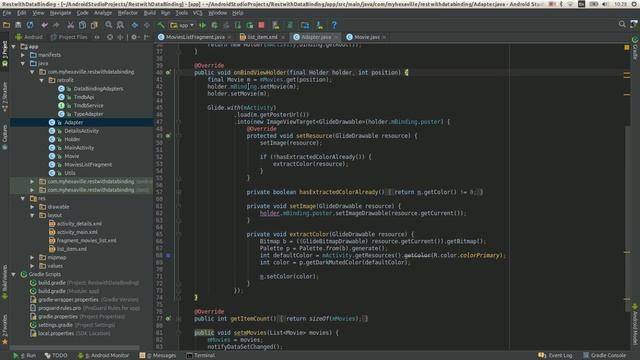The width and height of the screenshot is (640, 360).
Task: Toggle the Favorites tool window button
Action: [4, 329]
